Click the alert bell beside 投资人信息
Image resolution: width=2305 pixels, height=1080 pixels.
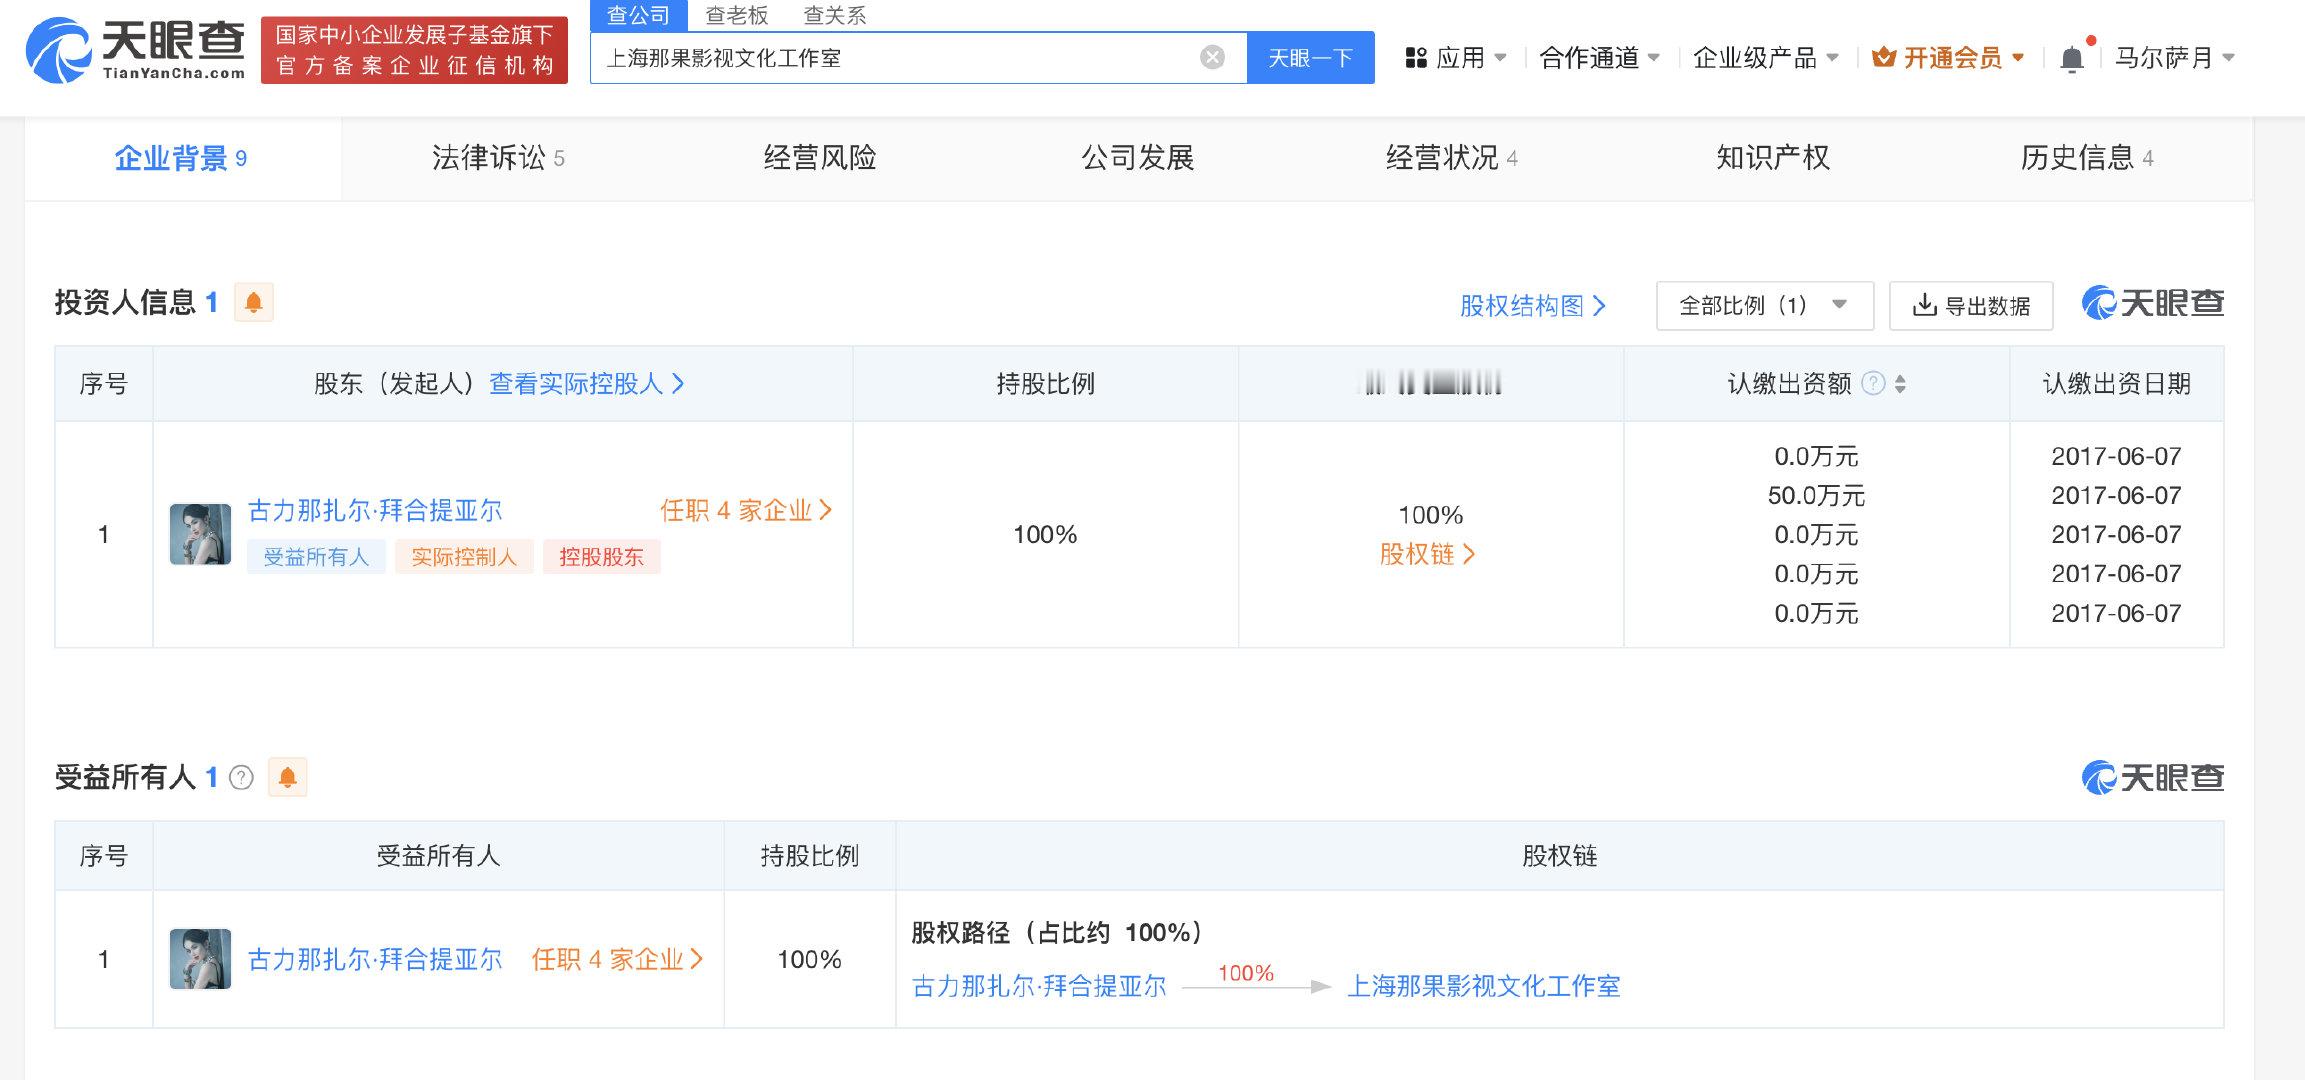254,302
